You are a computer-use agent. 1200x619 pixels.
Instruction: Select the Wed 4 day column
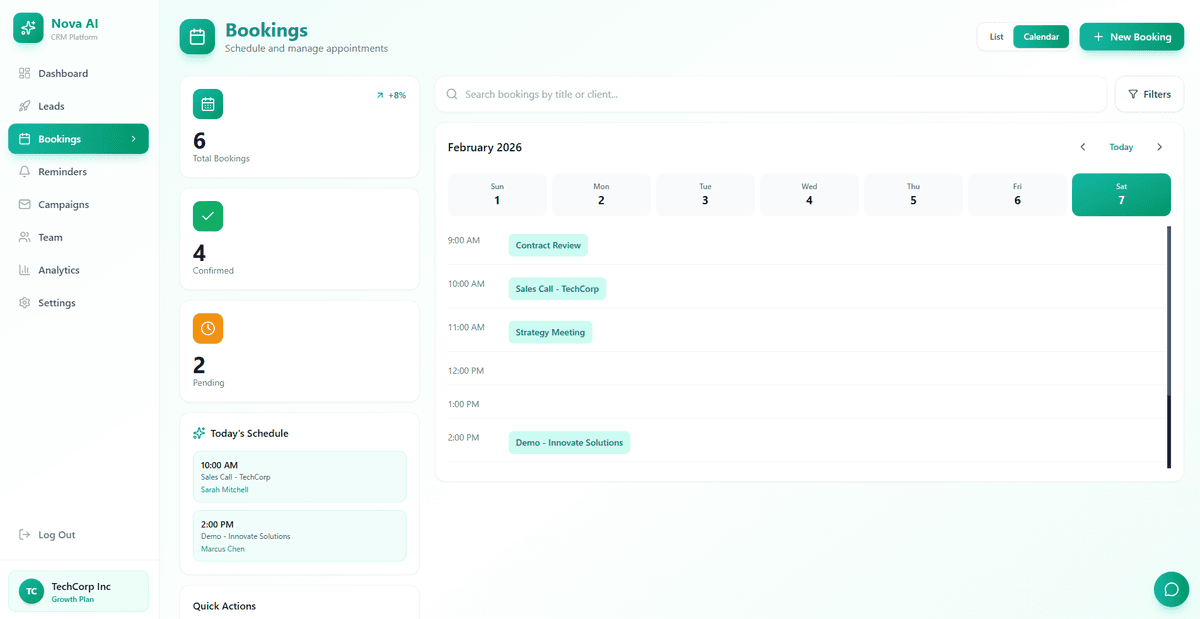[809, 194]
